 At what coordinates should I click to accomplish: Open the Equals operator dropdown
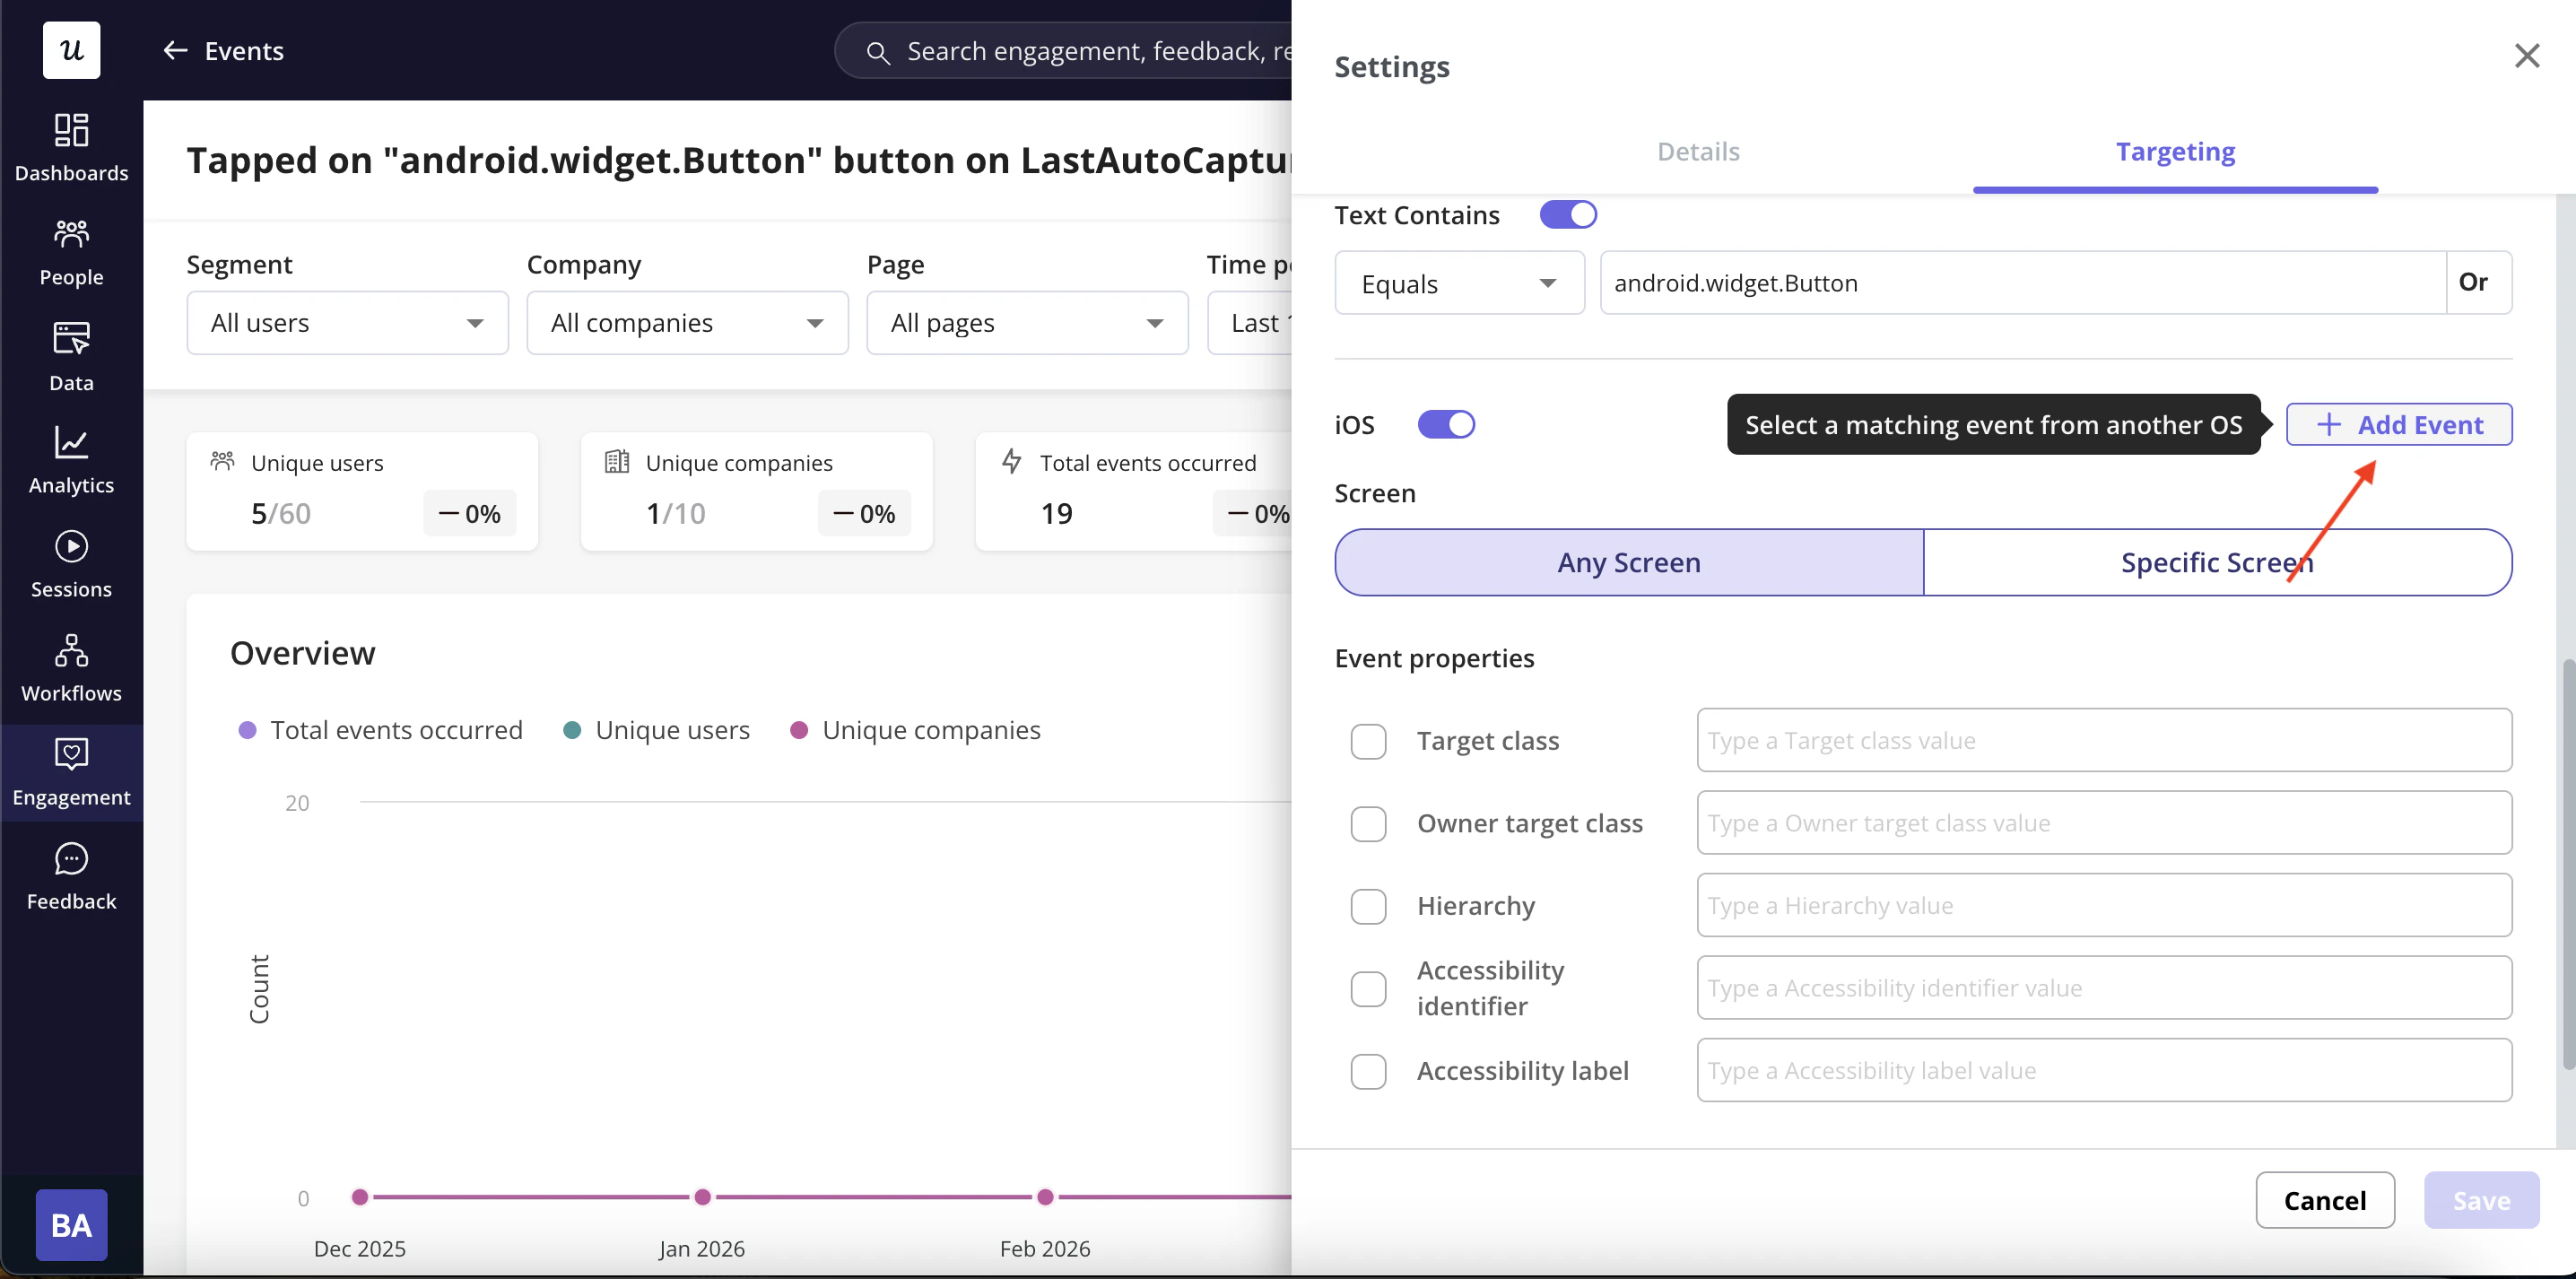click(x=1459, y=283)
